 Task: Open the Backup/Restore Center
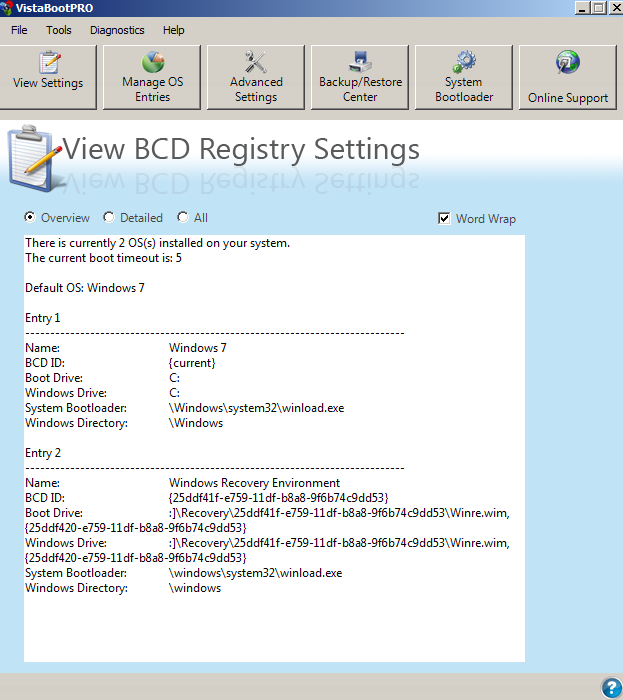pos(360,77)
